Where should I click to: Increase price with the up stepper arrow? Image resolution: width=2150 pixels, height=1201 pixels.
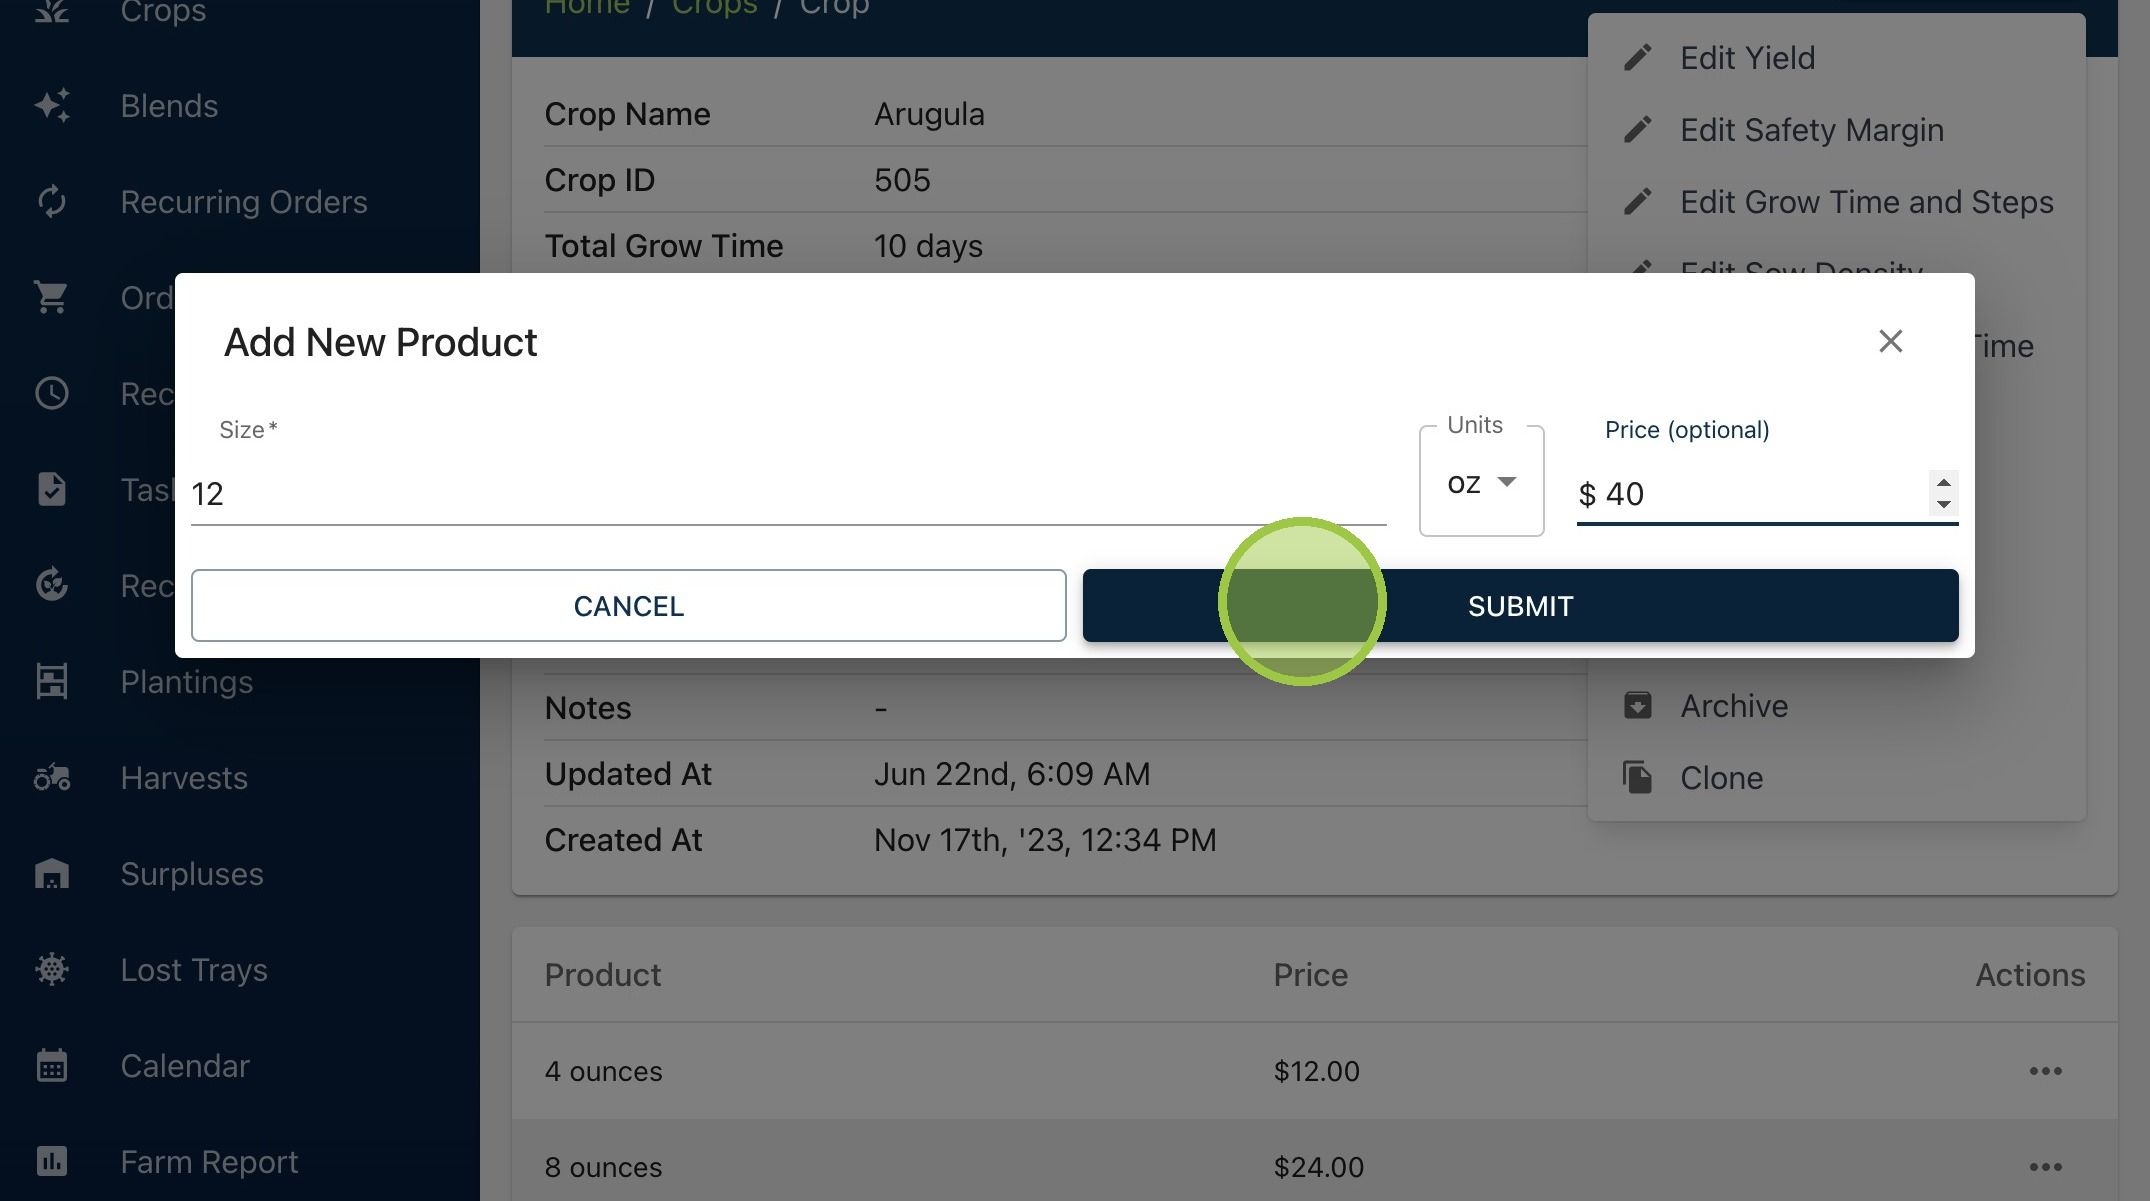[x=1943, y=483]
